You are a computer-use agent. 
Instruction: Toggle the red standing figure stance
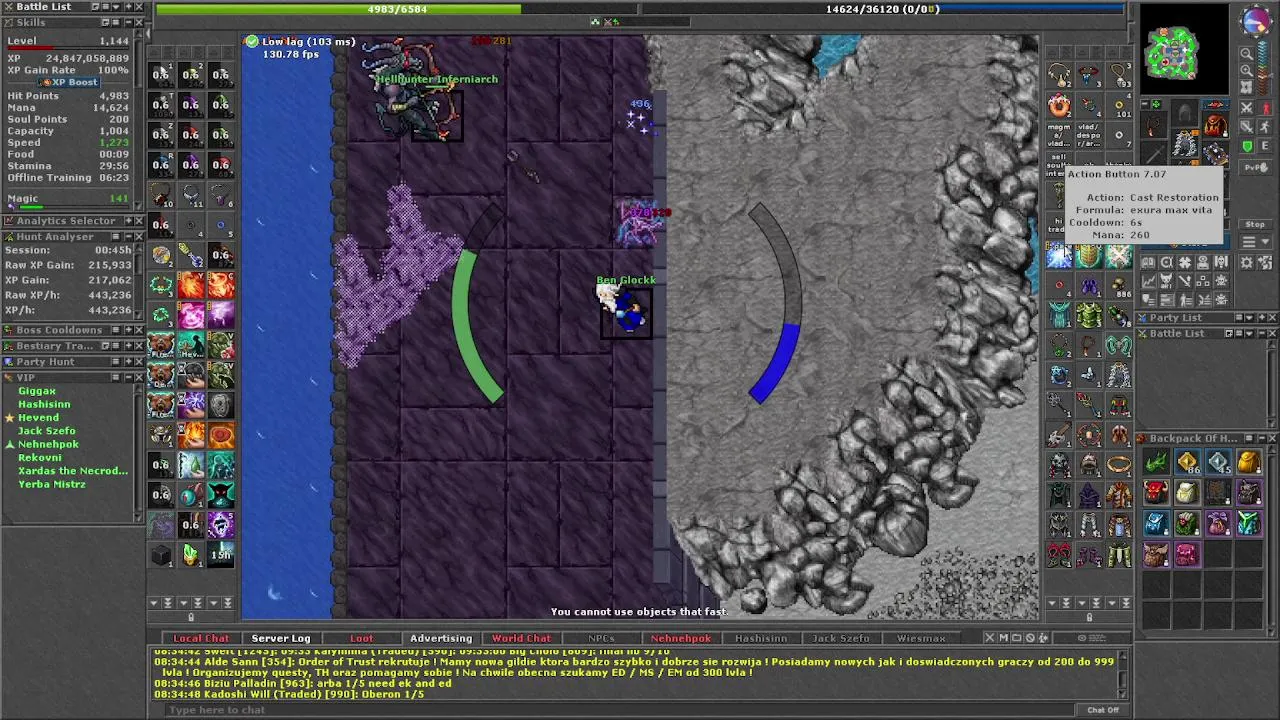click(1266, 108)
